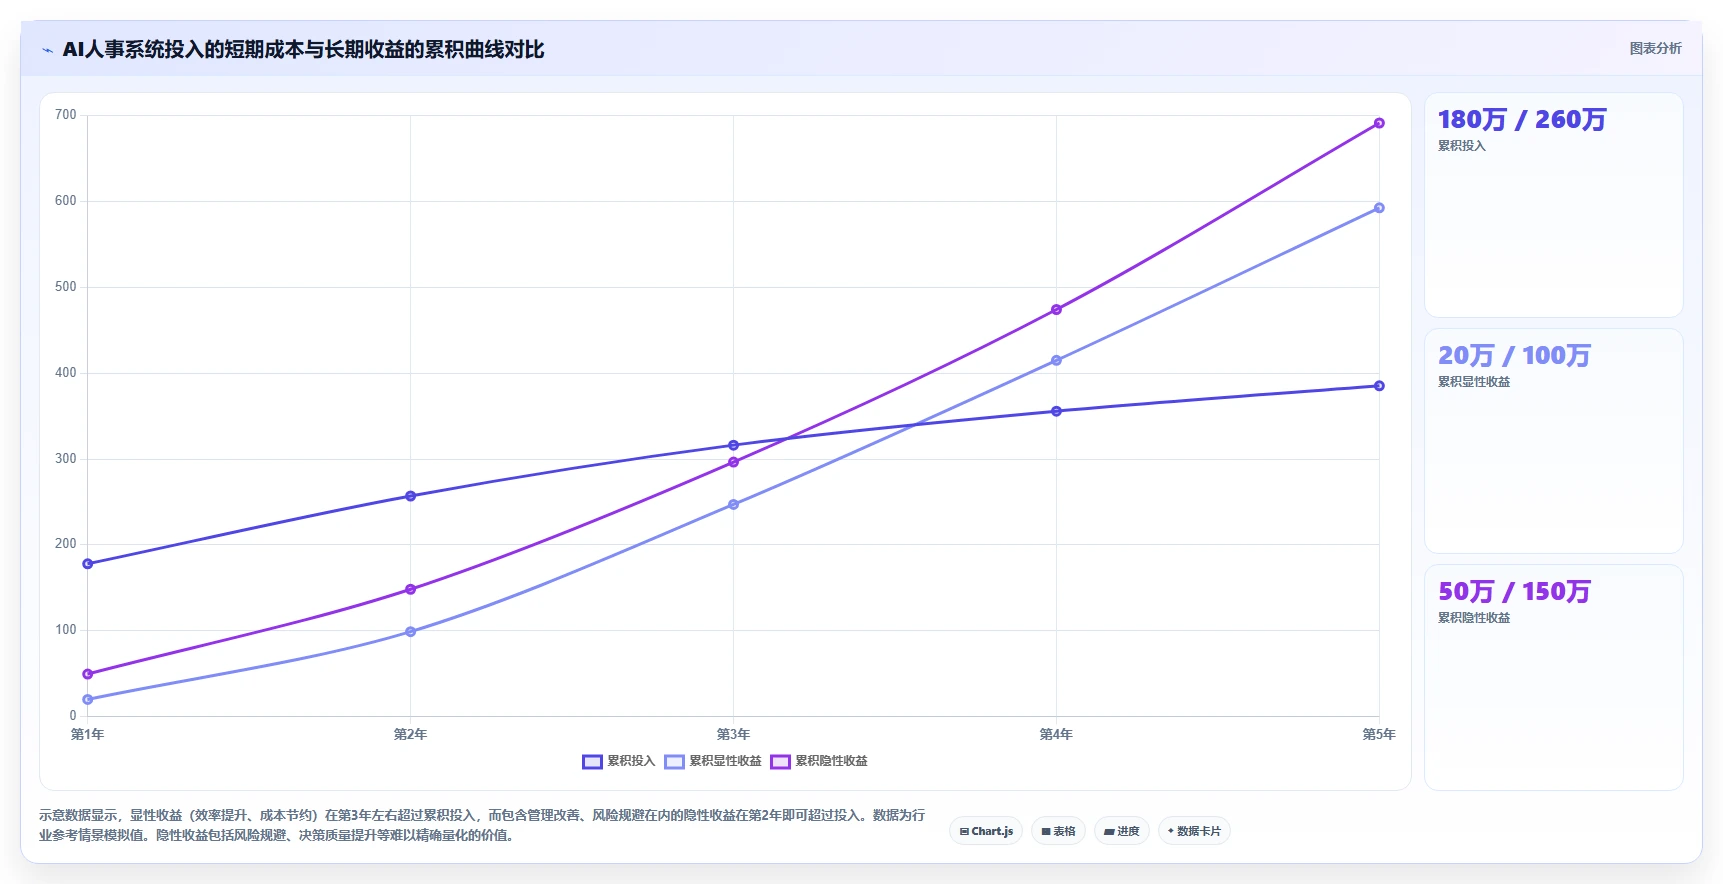Click the 700 y-axis tick label

pyautogui.click(x=66, y=115)
